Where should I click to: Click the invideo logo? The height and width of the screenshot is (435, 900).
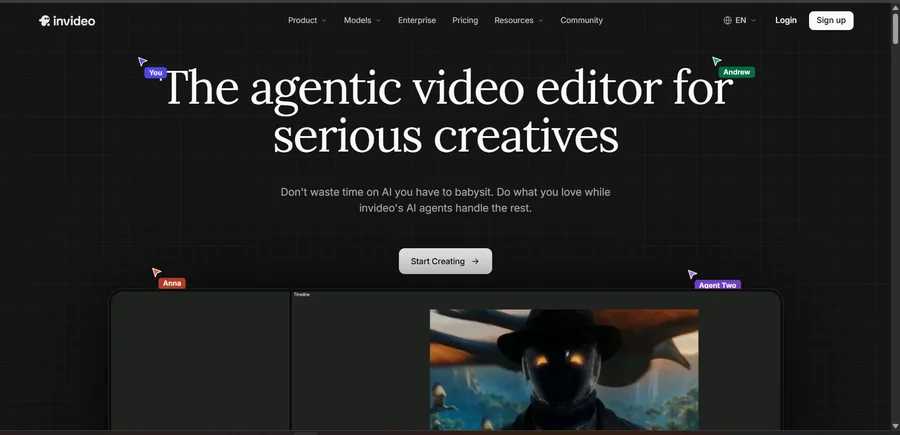coord(67,21)
